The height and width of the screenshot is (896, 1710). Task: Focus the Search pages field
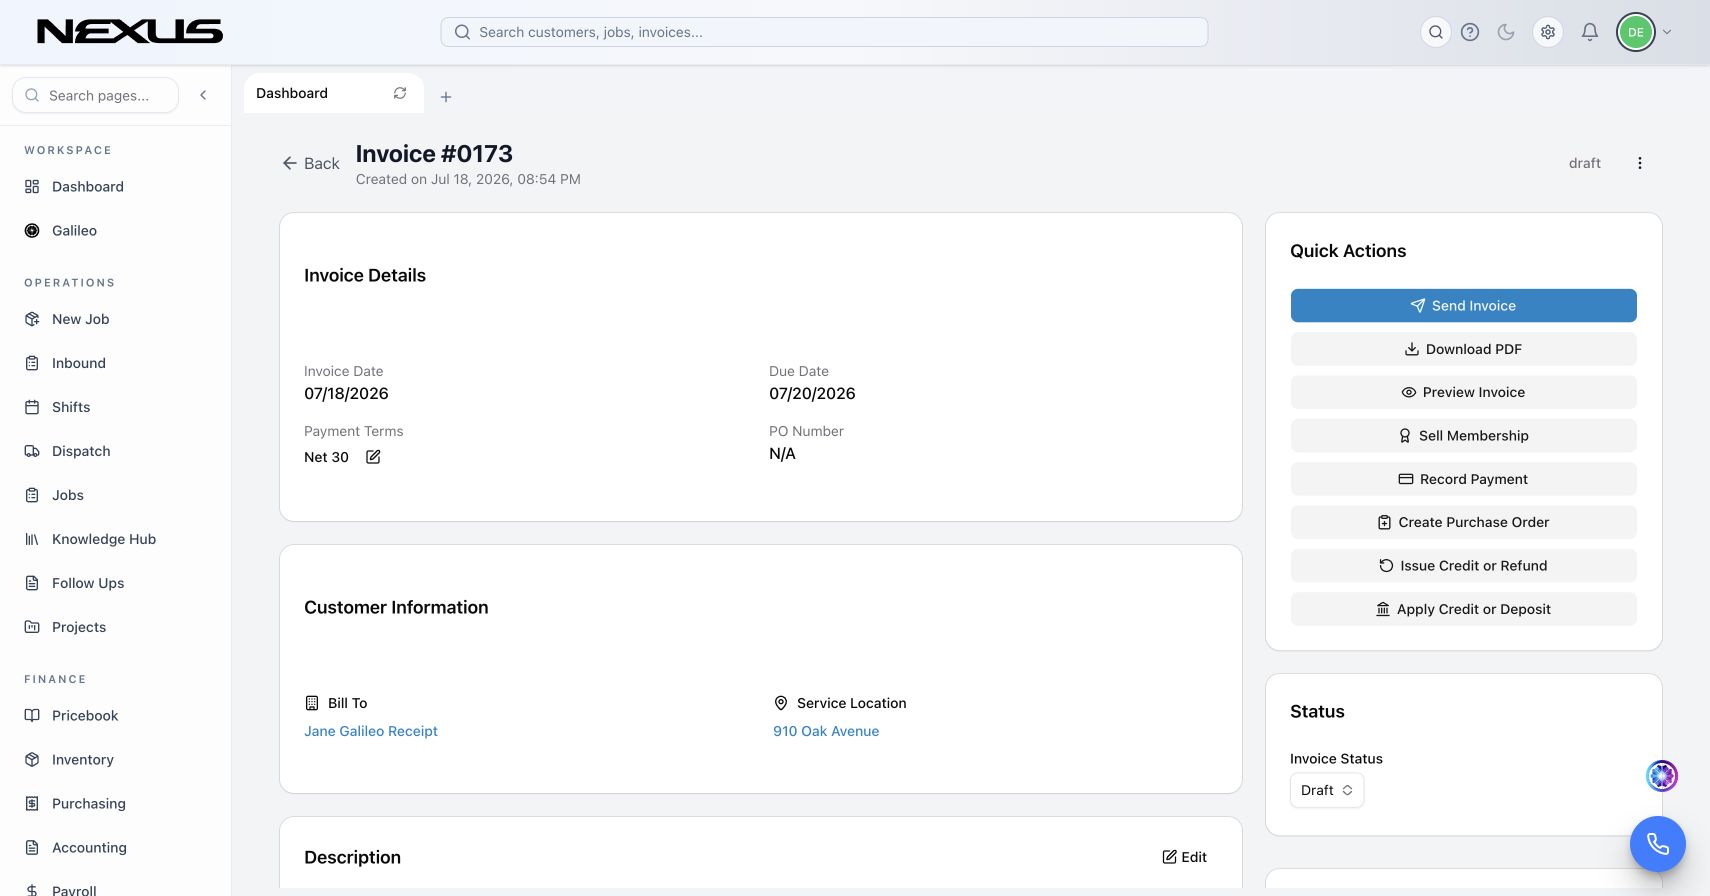coord(96,95)
